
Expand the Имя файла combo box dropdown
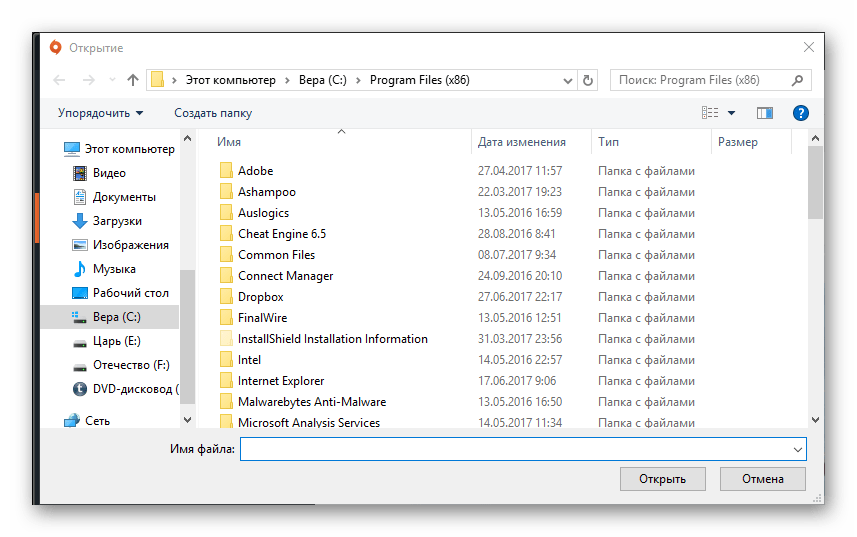(x=798, y=450)
